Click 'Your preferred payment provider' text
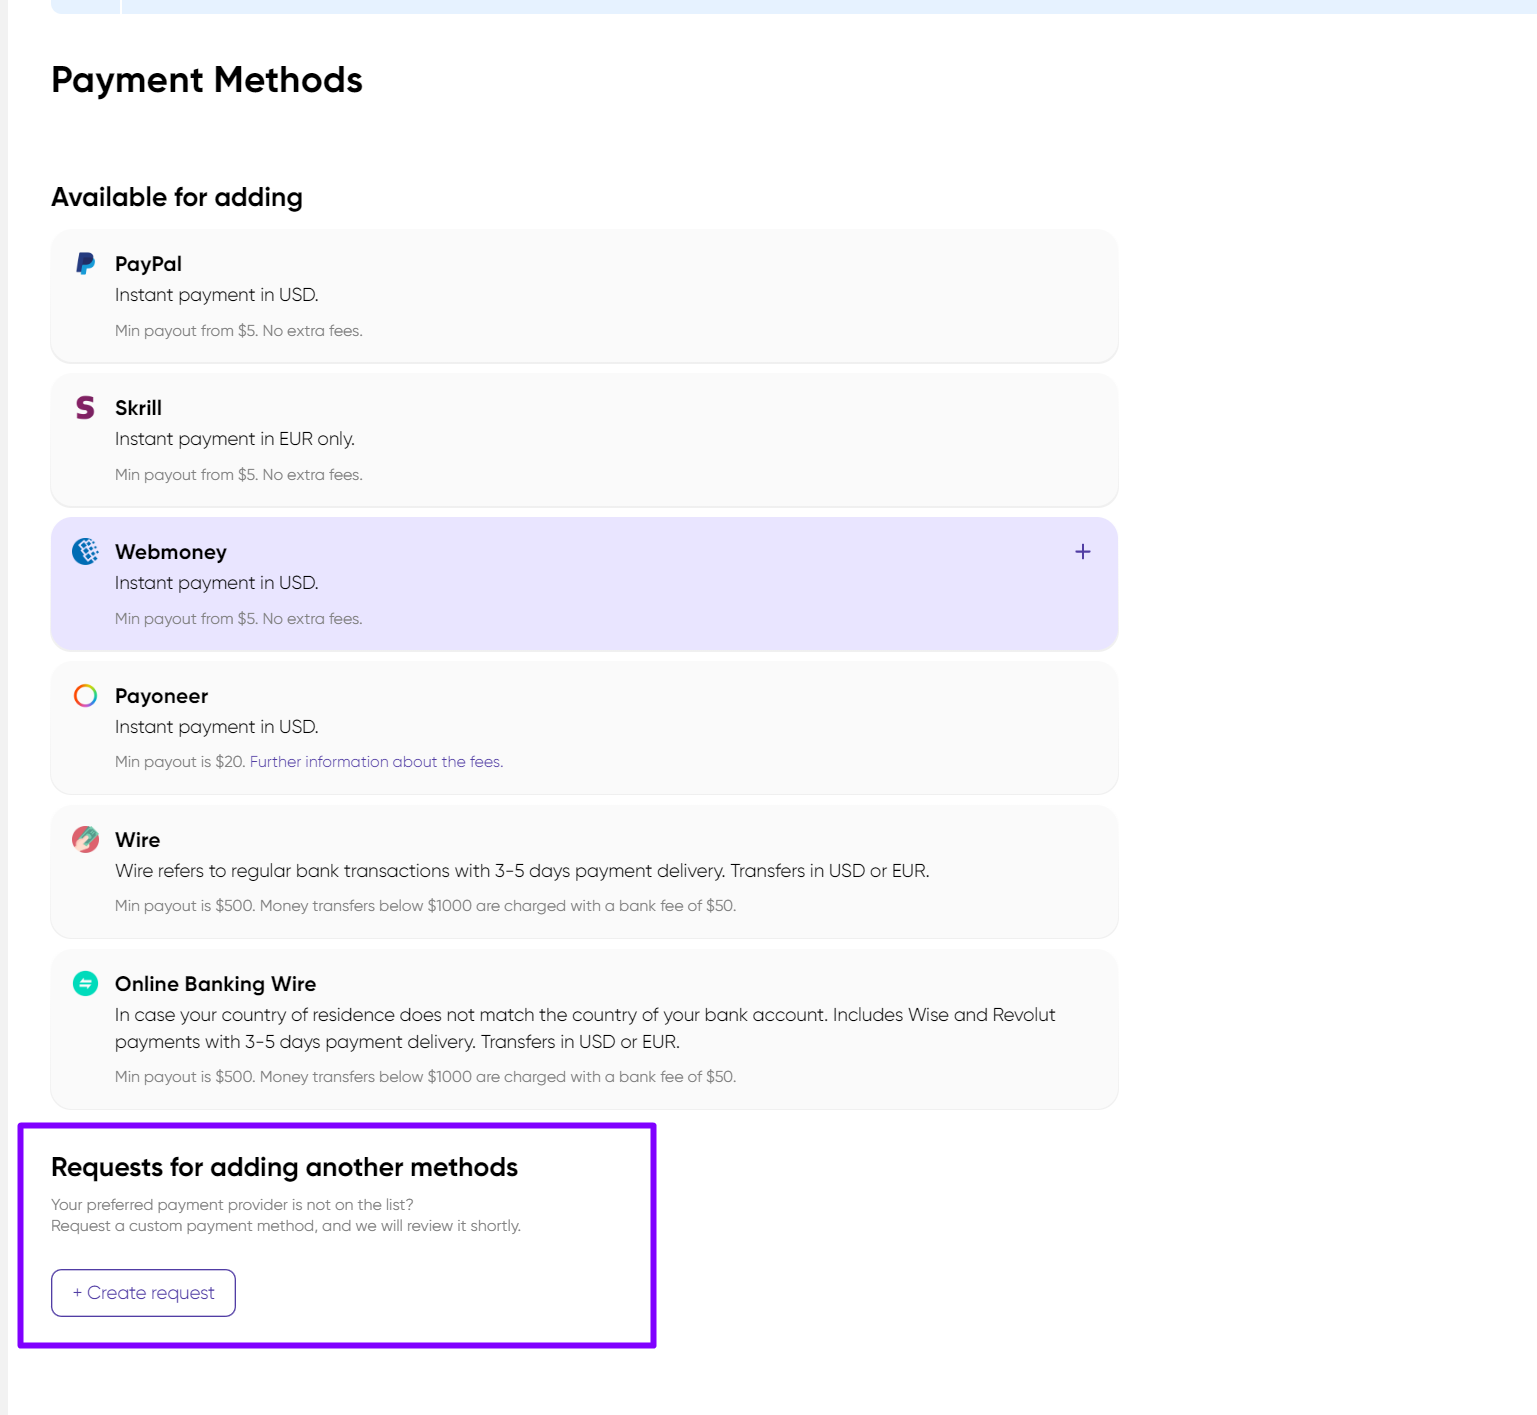1537x1415 pixels. 232,1205
